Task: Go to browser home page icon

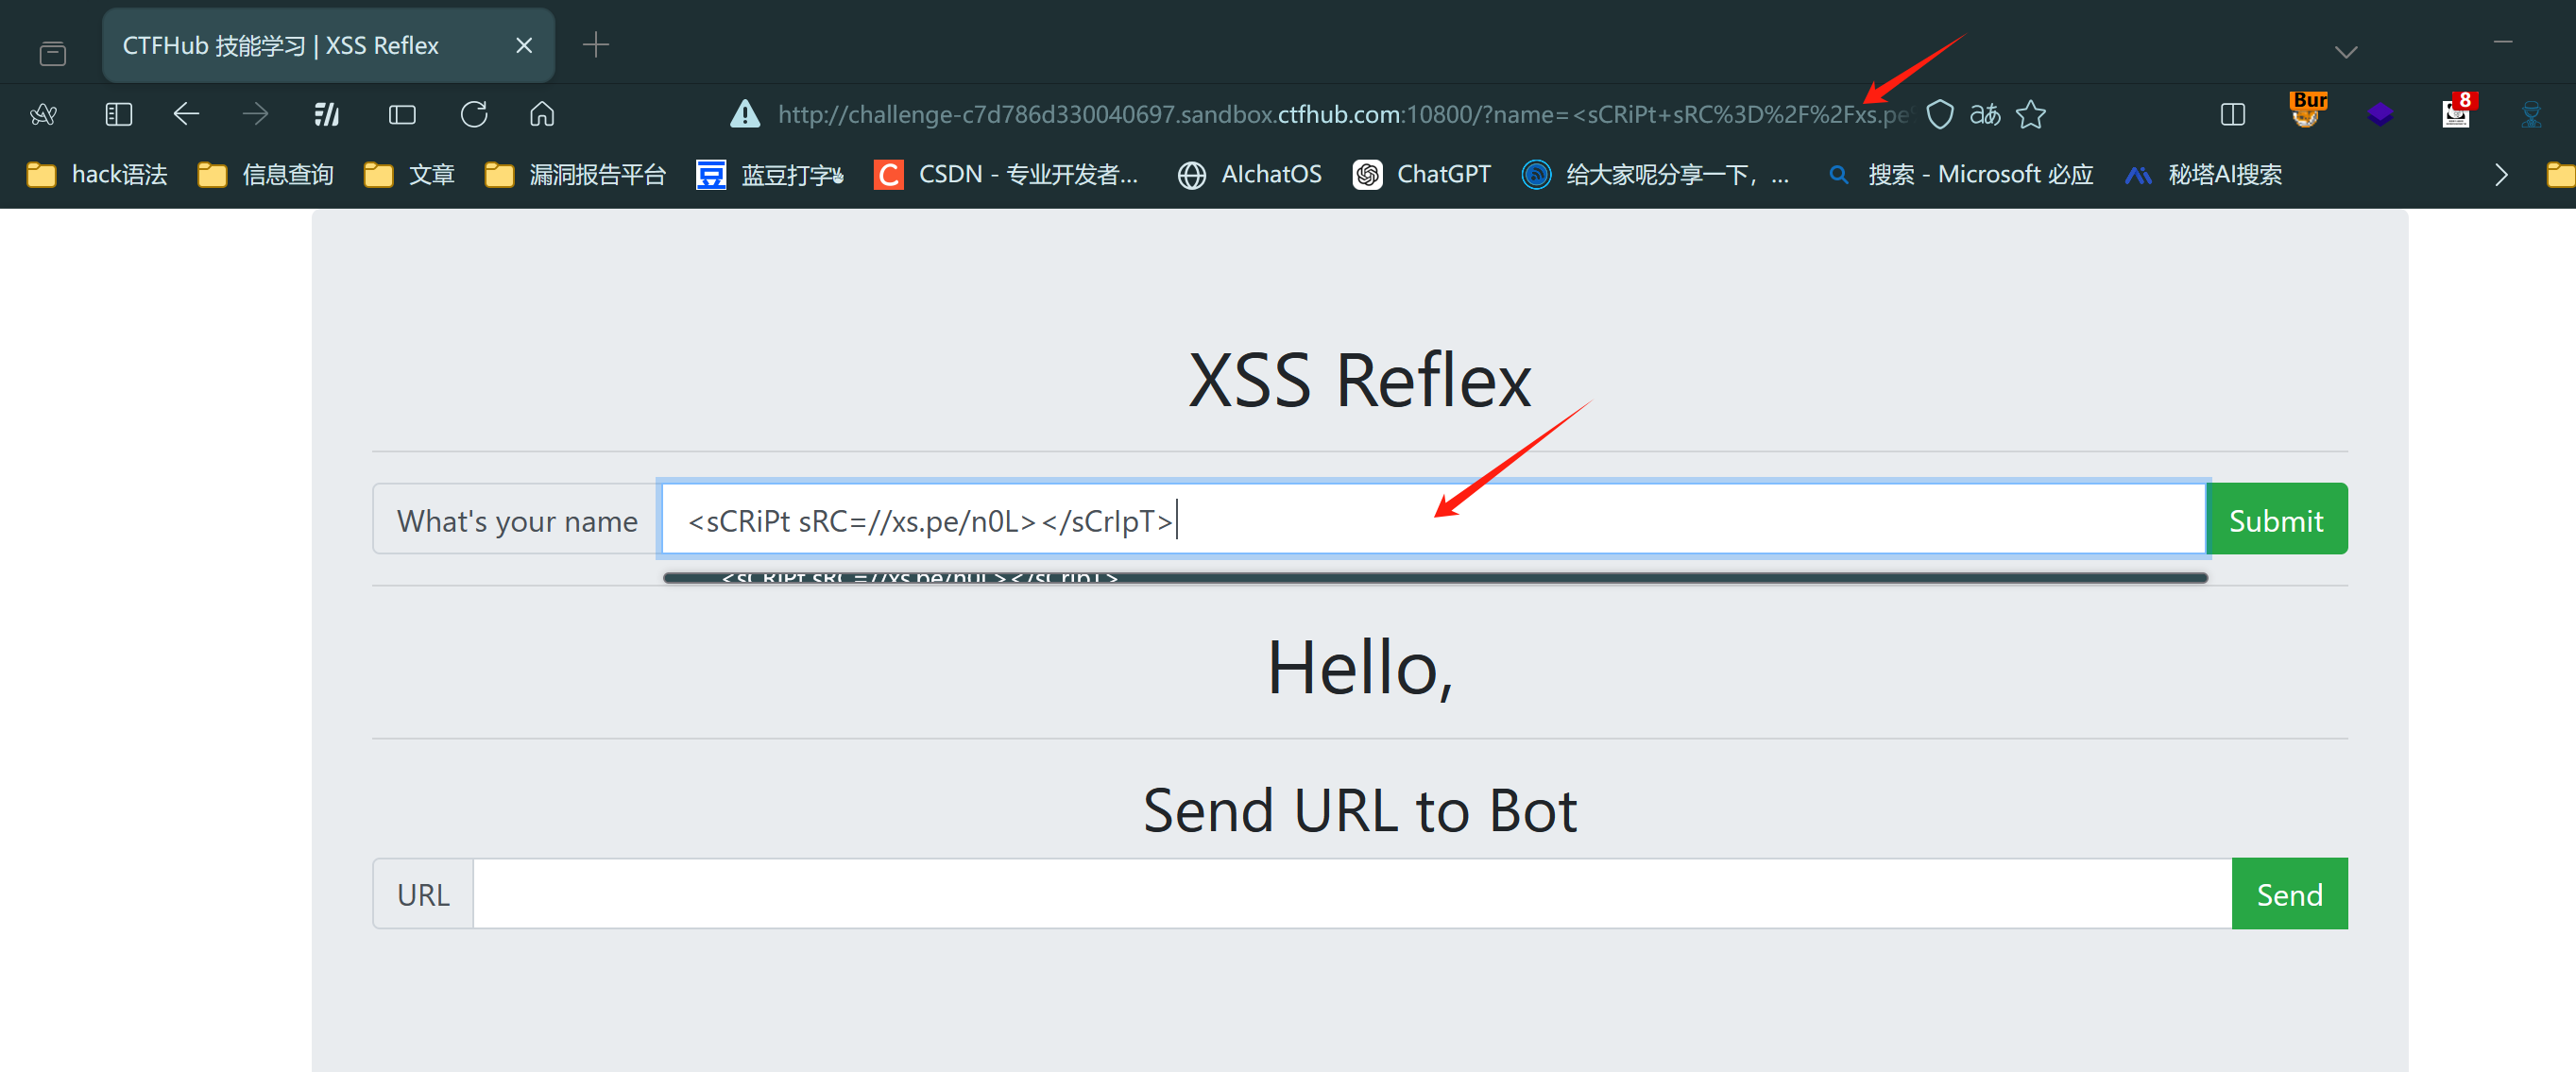Action: [542, 115]
